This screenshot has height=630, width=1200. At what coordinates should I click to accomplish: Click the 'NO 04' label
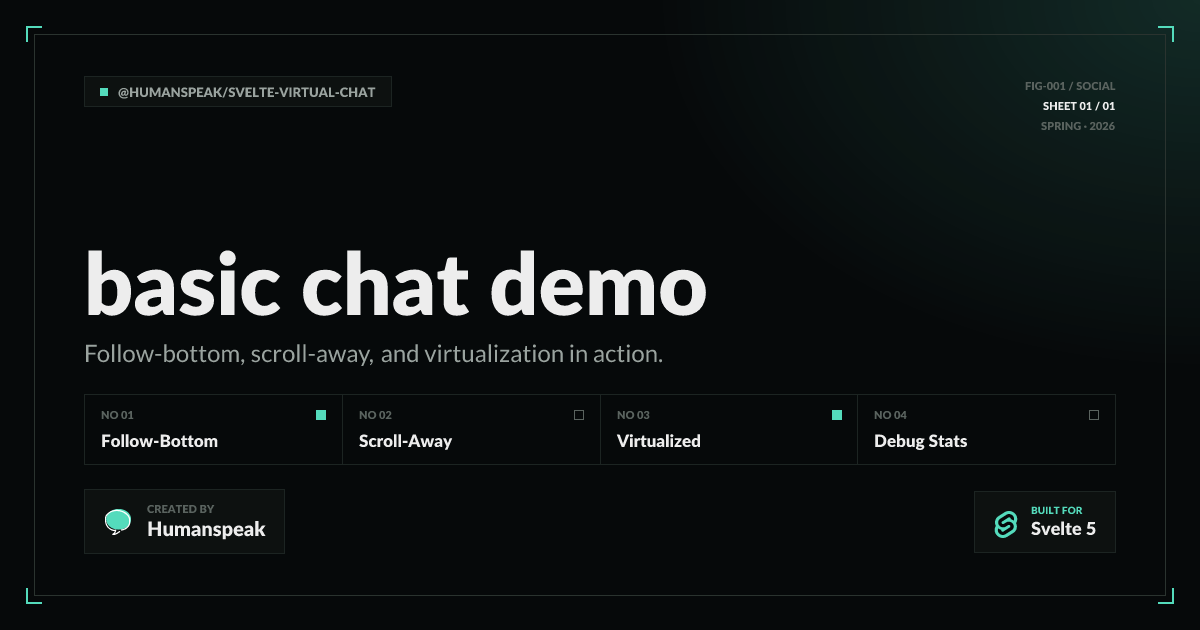[x=891, y=415]
